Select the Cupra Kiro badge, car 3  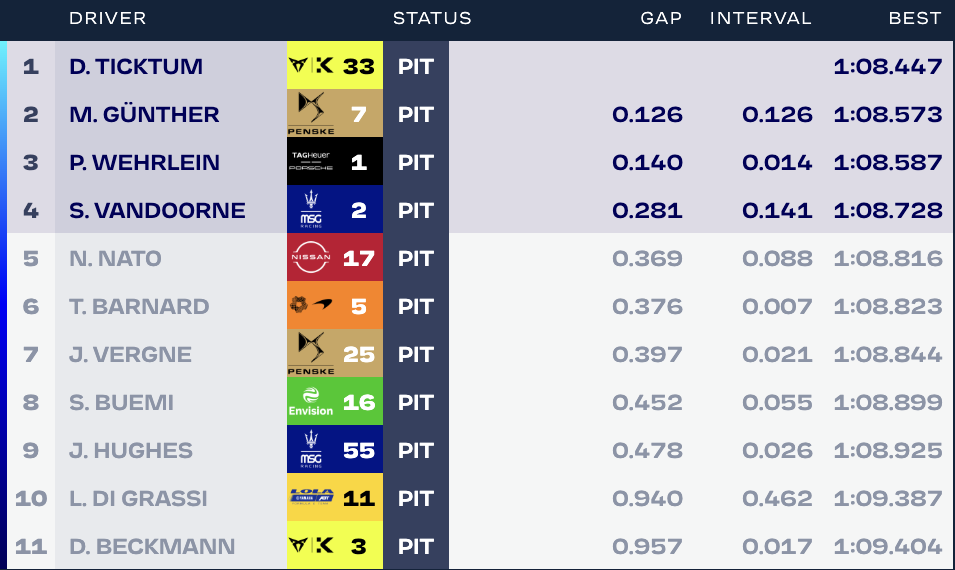(311, 545)
